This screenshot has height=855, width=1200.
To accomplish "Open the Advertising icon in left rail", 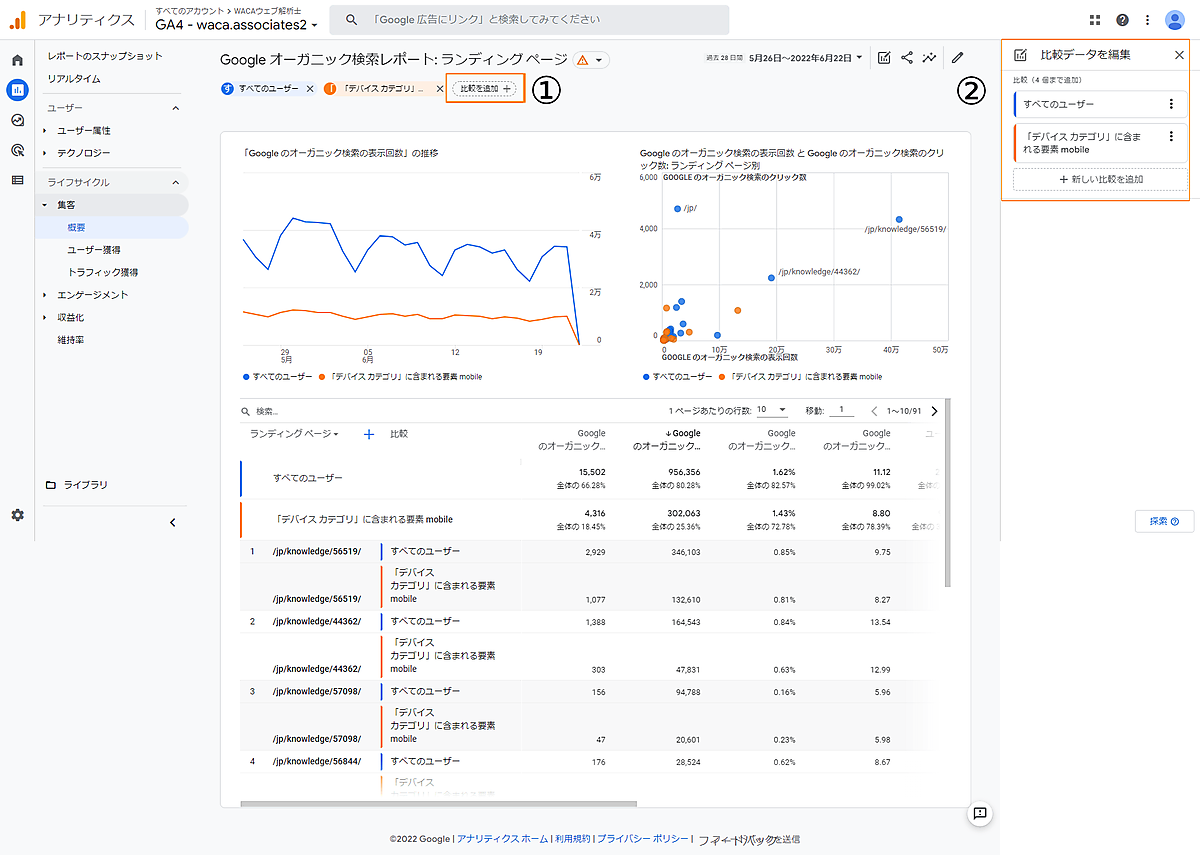I will click(x=17, y=150).
